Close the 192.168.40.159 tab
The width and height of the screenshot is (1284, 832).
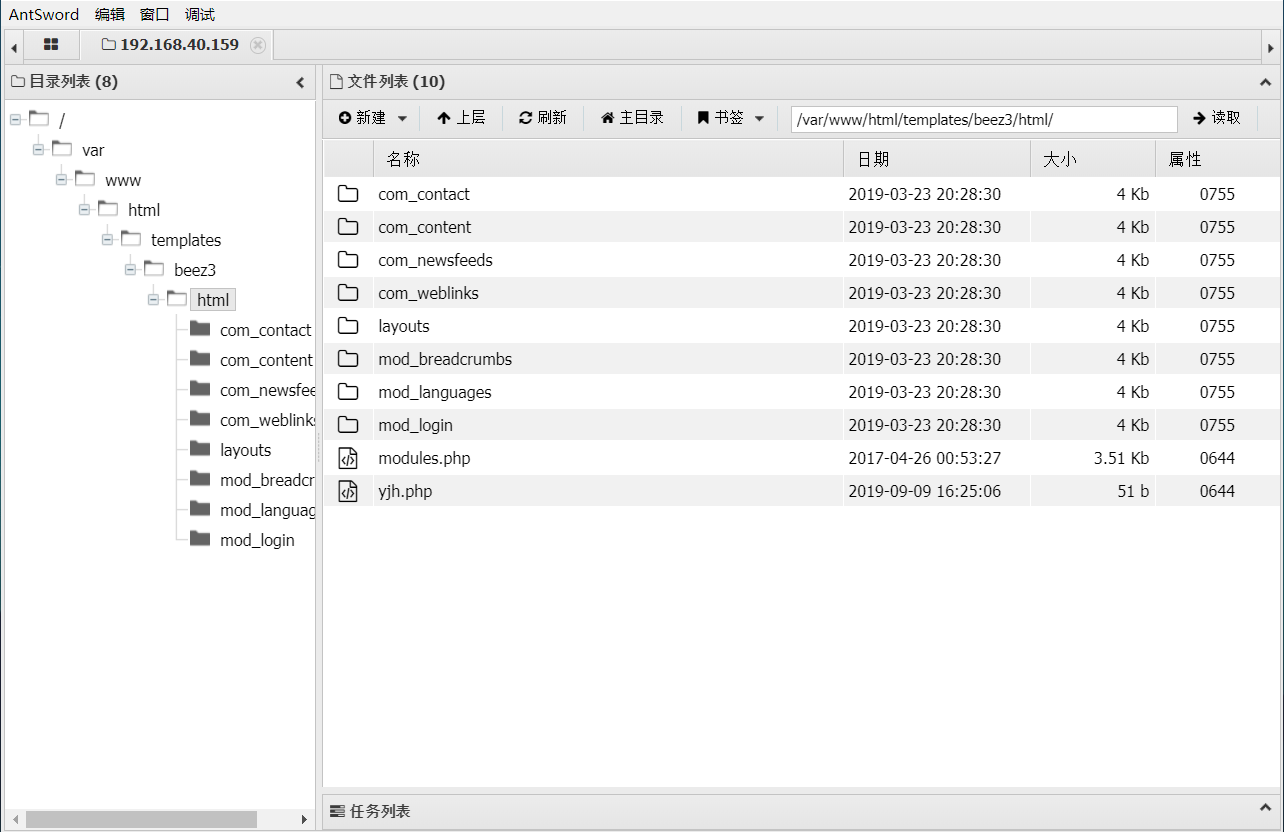(x=258, y=45)
